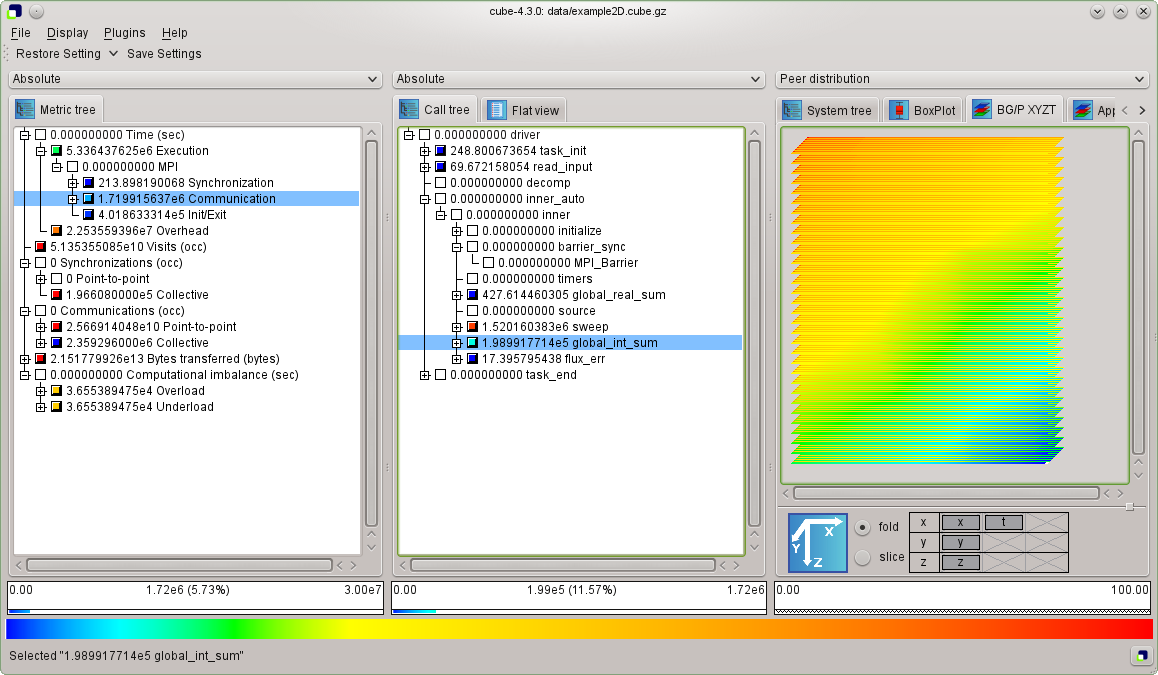This screenshot has width=1158, height=675.
Task: Click green color box beside Execution
Action: pyautogui.click(x=56, y=151)
